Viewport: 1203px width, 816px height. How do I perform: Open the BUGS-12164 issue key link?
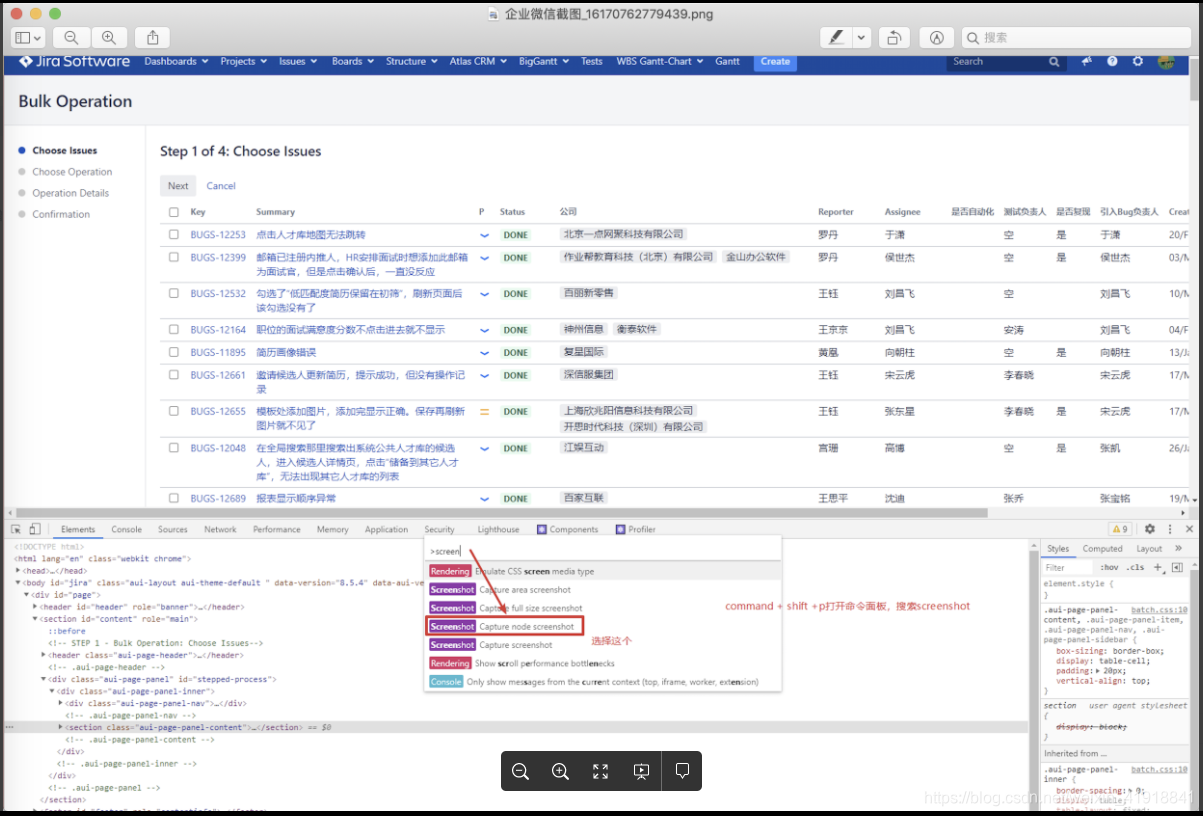218,329
